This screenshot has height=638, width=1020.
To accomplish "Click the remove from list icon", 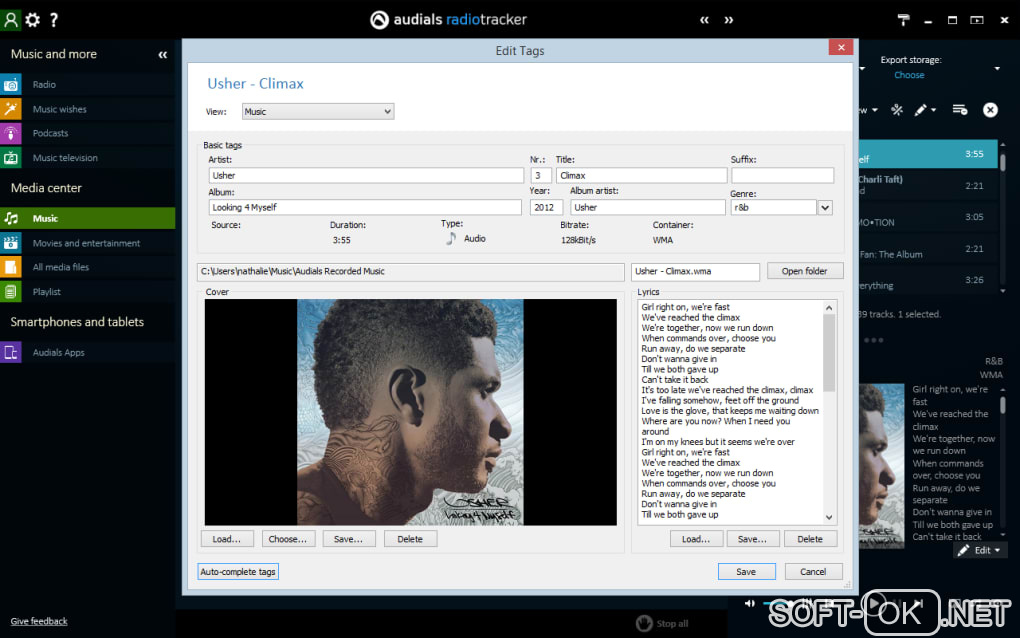I will 960,110.
